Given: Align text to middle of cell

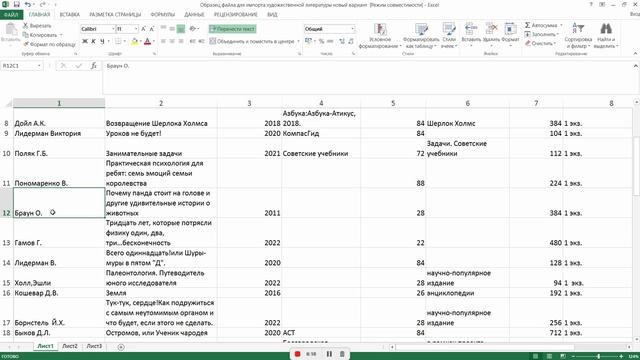Looking at the screenshot, I should (x=172, y=29).
